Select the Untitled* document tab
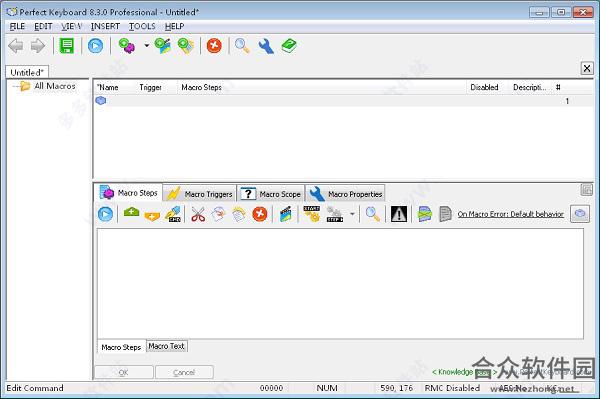The height and width of the screenshot is (399, 600). pyautogui.click(x=27, y=72)
